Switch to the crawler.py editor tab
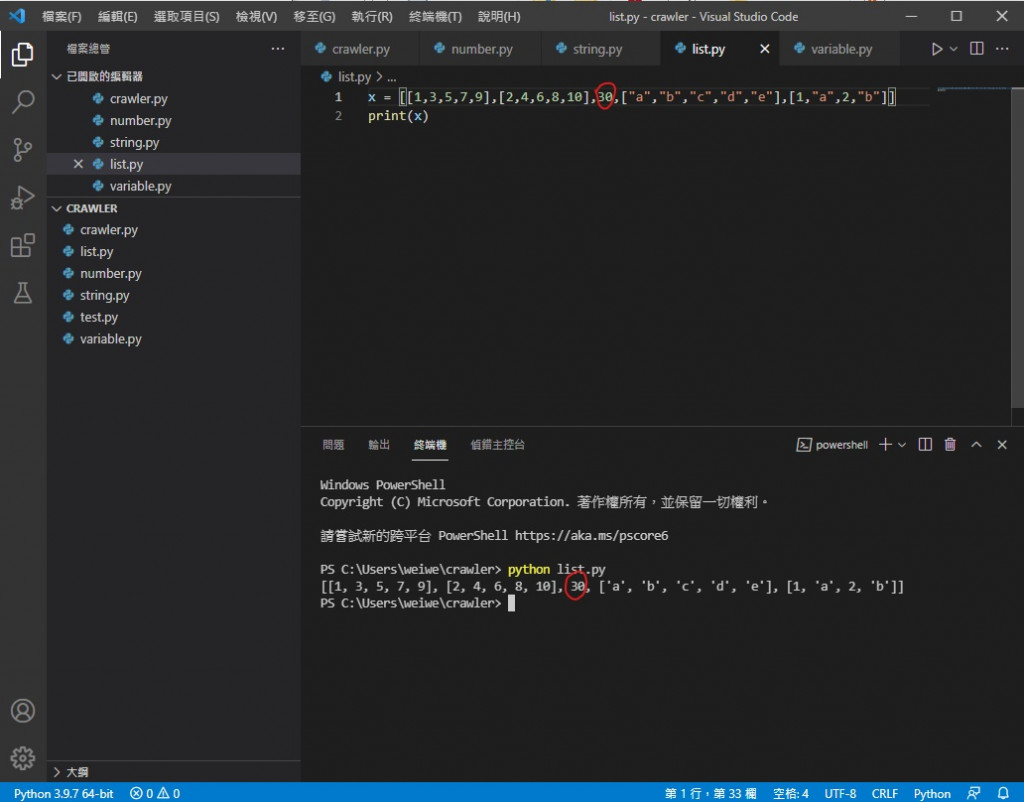This screenshot has height=802, width=1024. [359, 49]
